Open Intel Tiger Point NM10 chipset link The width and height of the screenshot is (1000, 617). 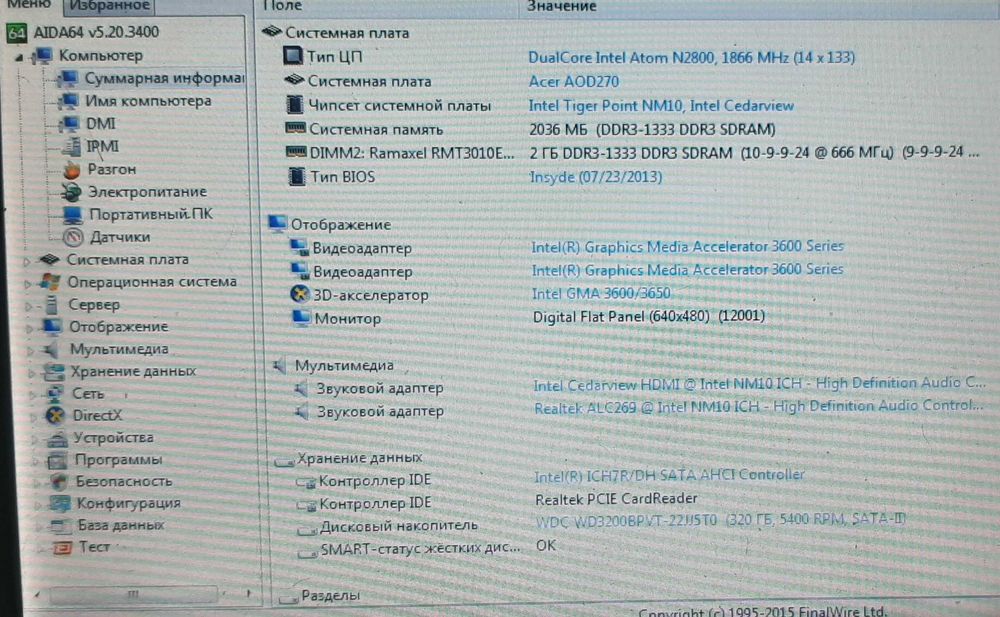661,105
